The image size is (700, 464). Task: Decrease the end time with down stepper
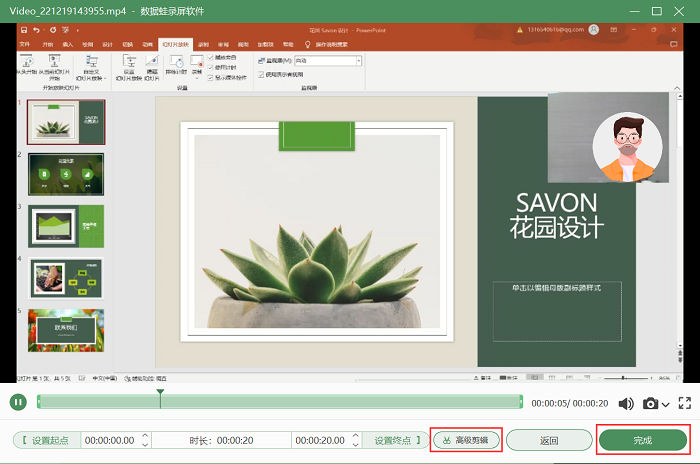click(357, 445)
